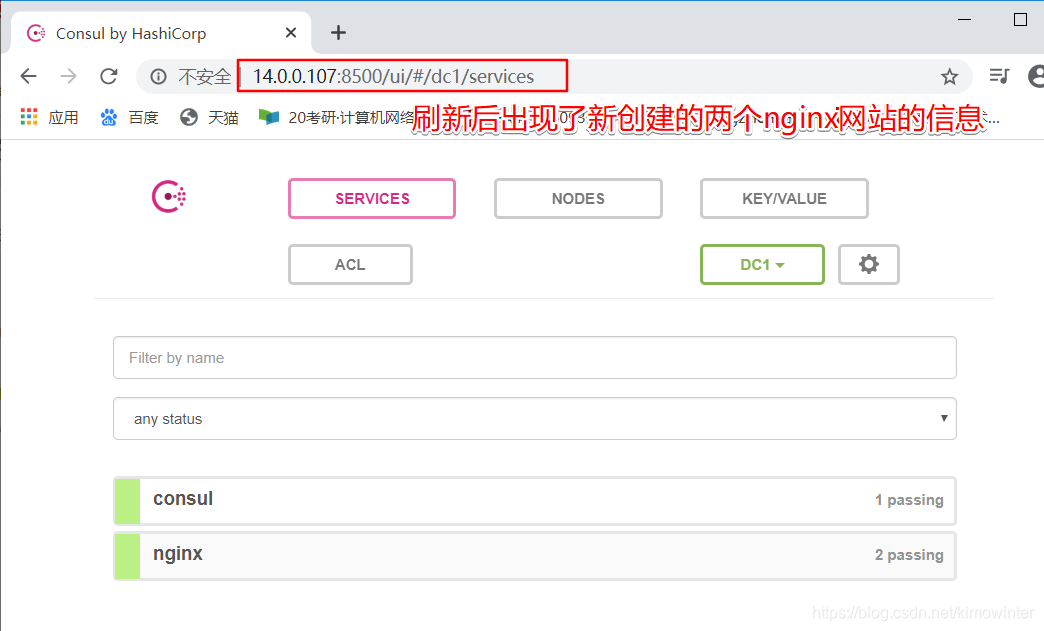The image size is (1044, 631).
Task: Click the address bar URL
Action: (x=393, y=77)
